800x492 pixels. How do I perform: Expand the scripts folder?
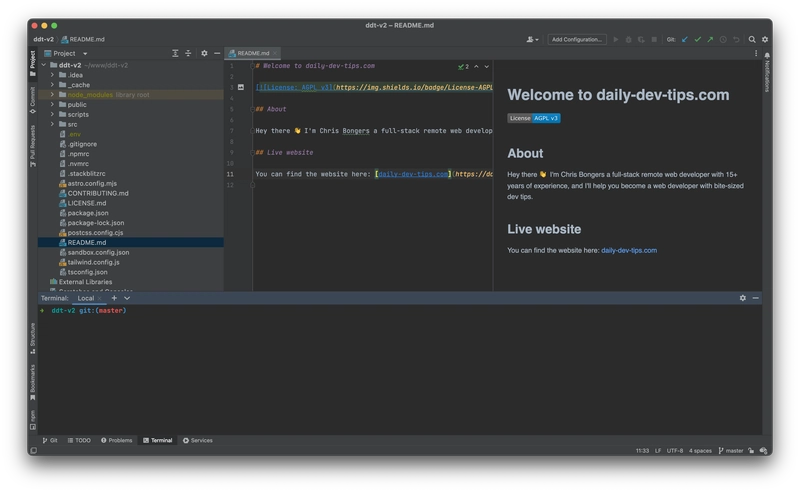pos(52,114)
